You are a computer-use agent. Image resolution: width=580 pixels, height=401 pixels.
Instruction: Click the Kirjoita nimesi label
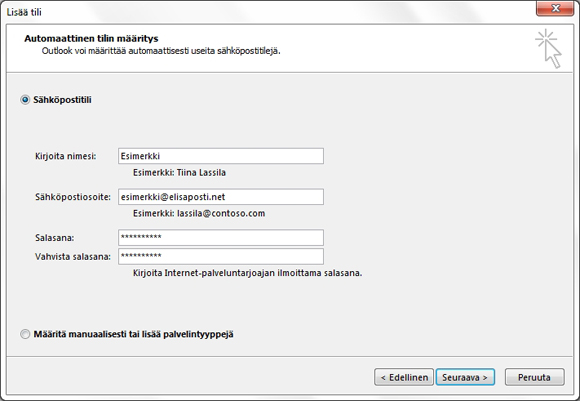point(65,156)
